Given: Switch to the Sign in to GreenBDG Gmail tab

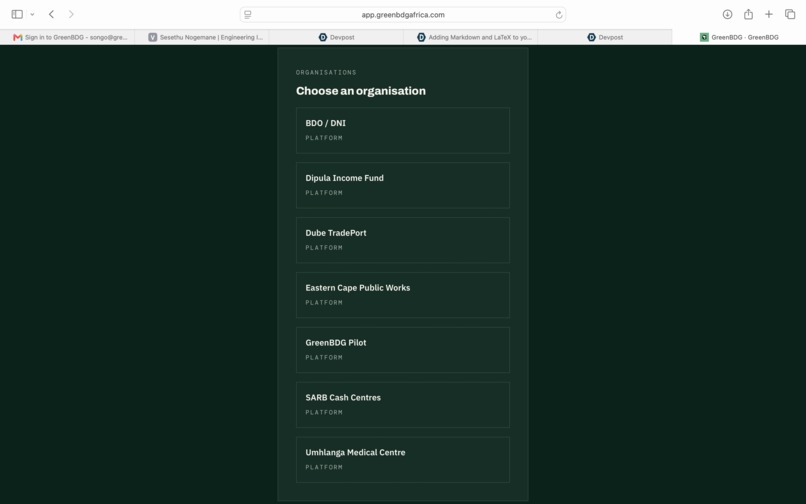Looking at the screenshot, I should tap(67, 37).
